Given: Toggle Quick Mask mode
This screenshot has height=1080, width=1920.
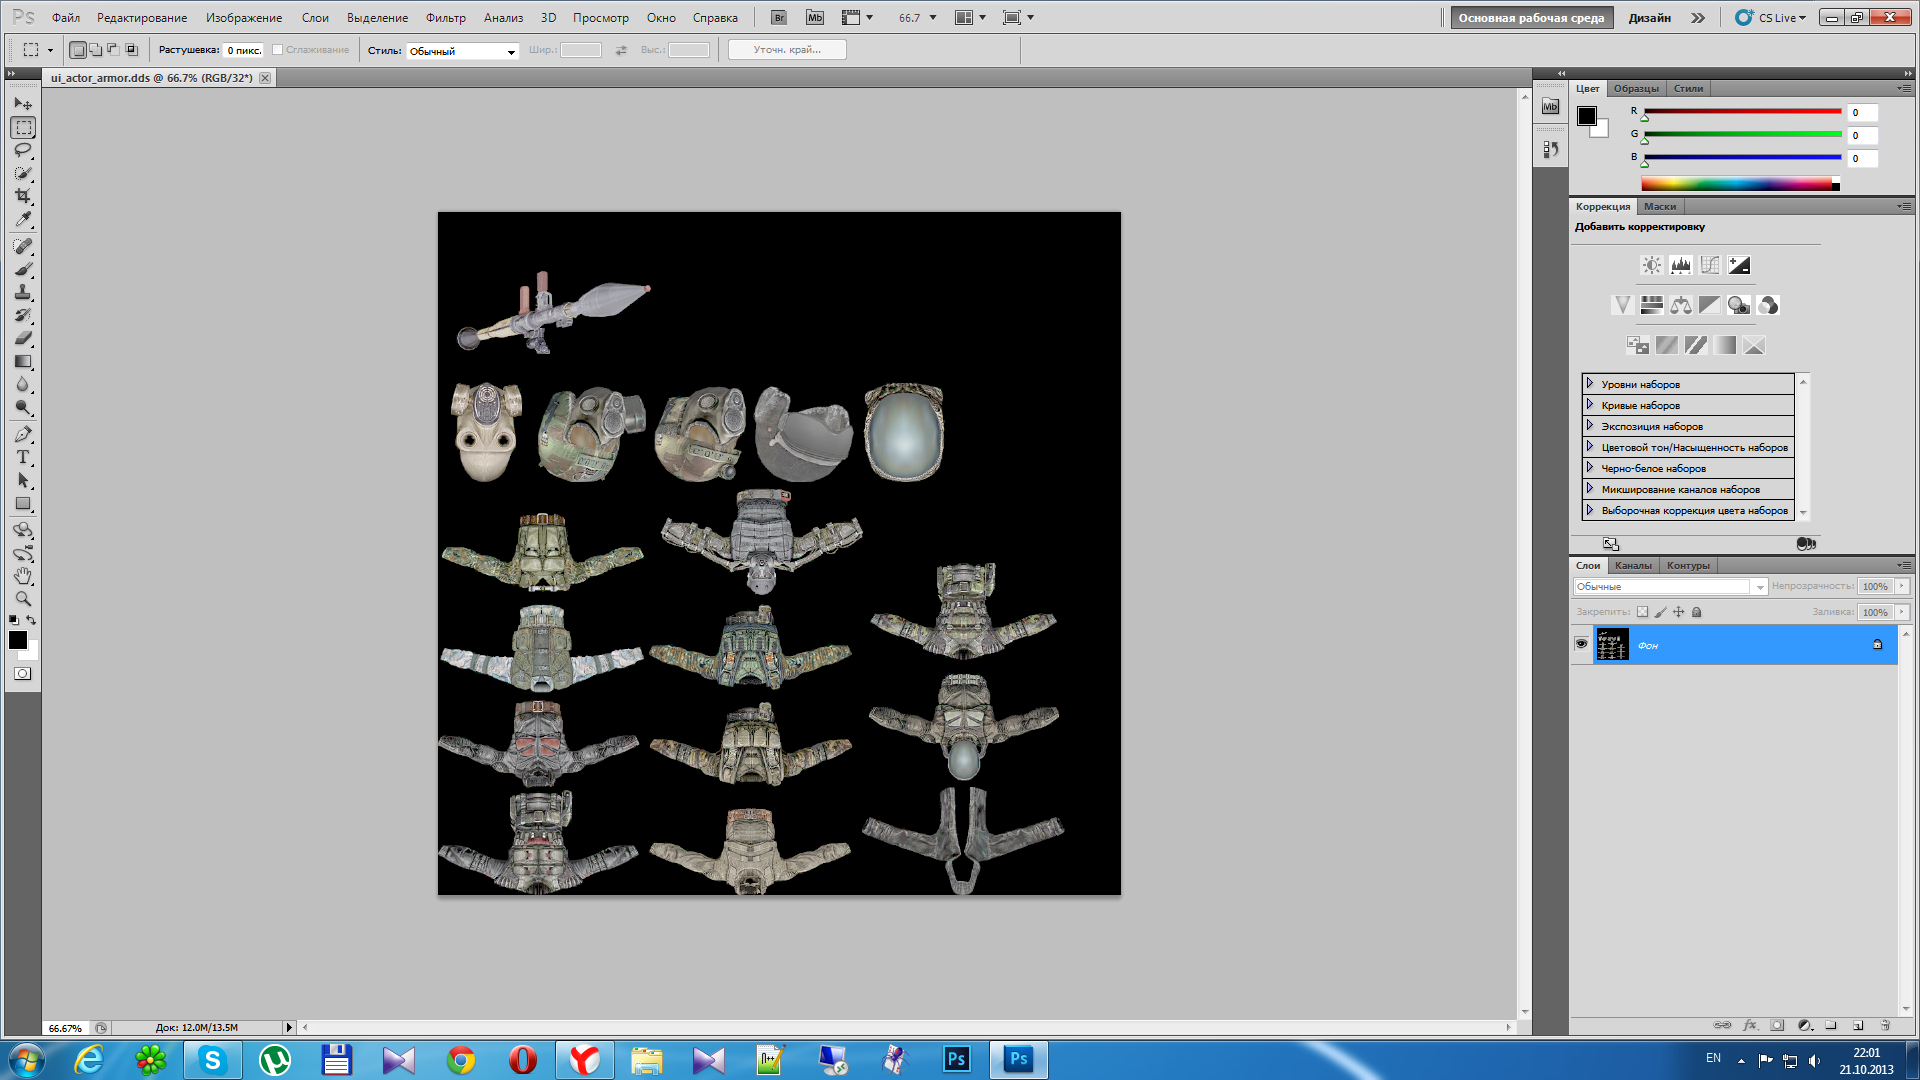Looking at the screenshot, I should click(x=22, y=674).
